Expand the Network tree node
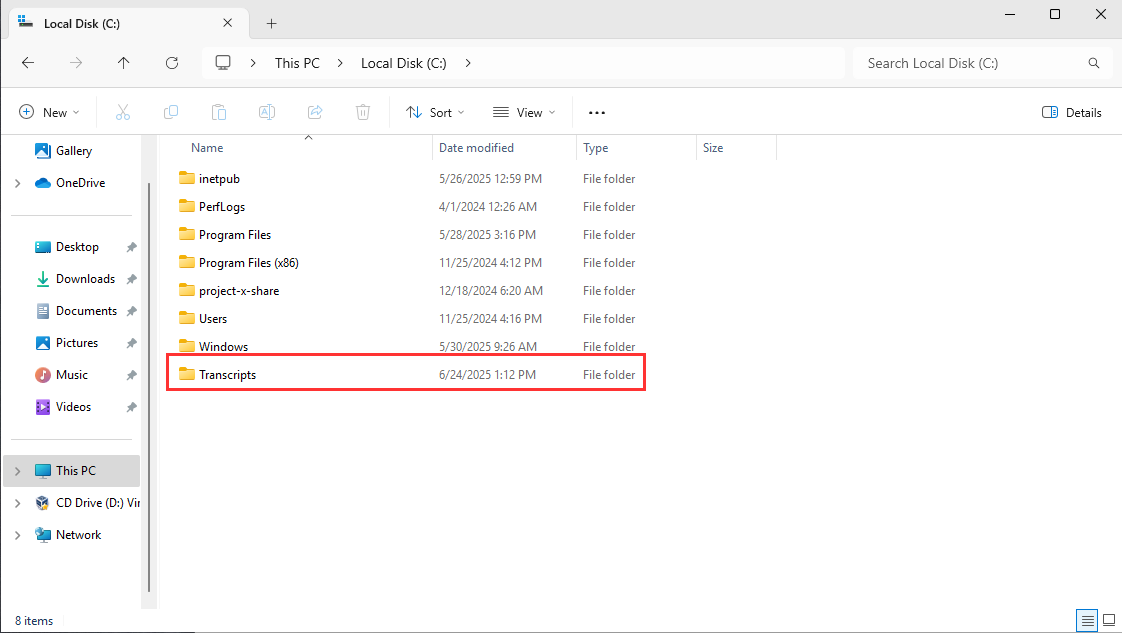 18,535
